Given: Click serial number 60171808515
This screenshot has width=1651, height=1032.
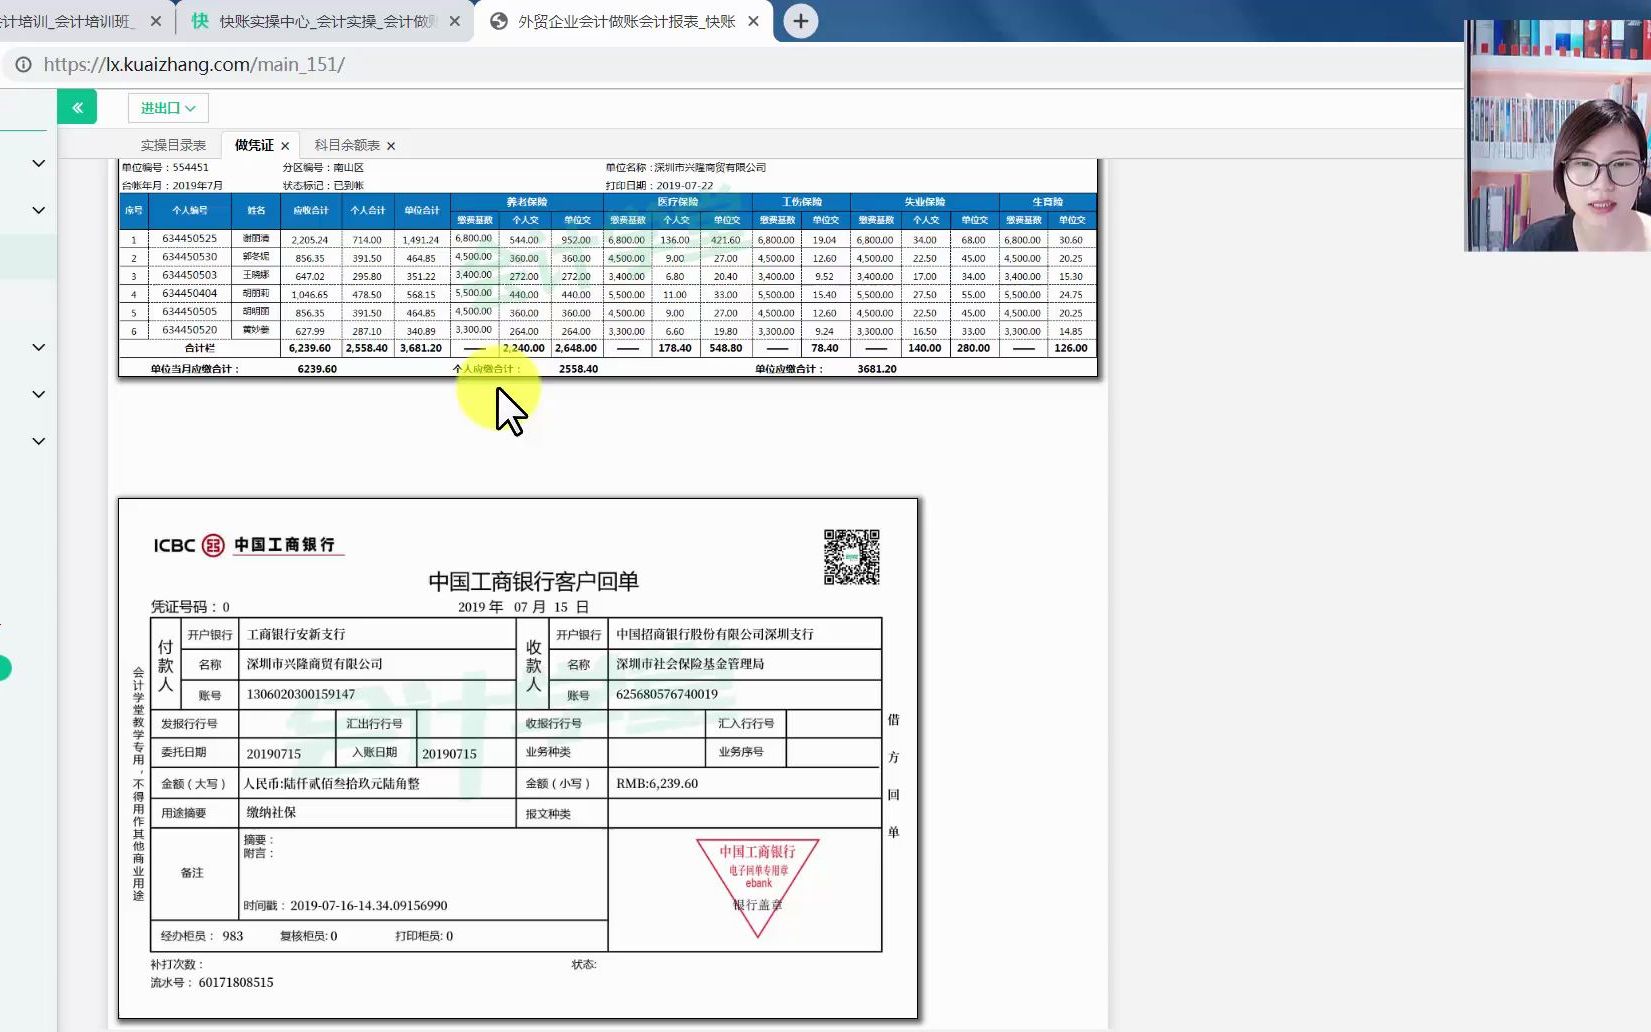Looking at the screenshot, I should pos(236,982).
